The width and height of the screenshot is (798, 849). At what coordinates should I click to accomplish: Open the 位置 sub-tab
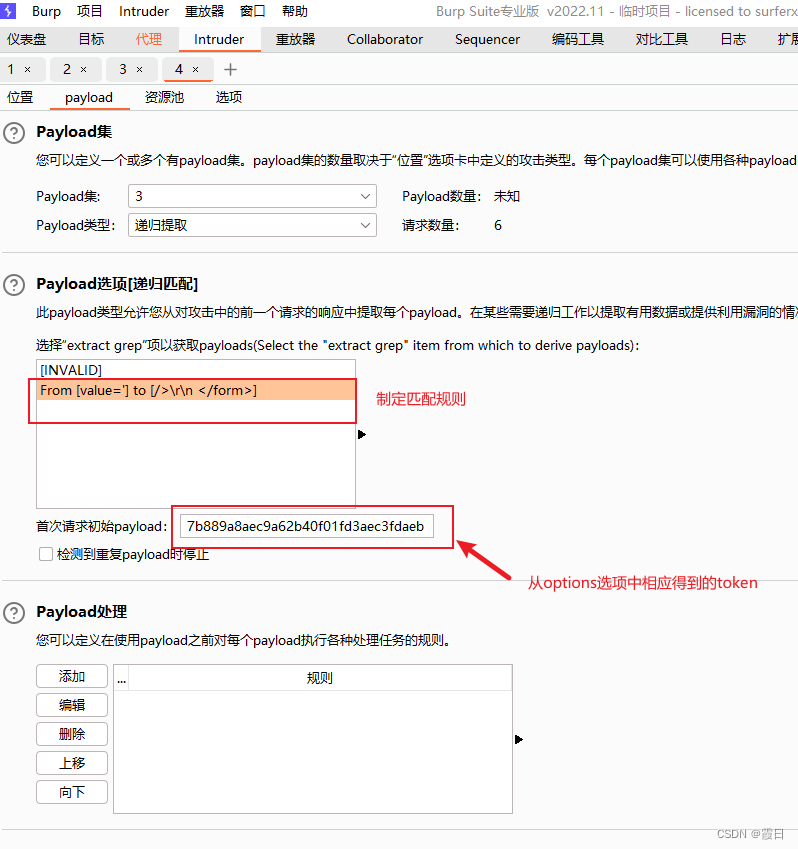20,97
